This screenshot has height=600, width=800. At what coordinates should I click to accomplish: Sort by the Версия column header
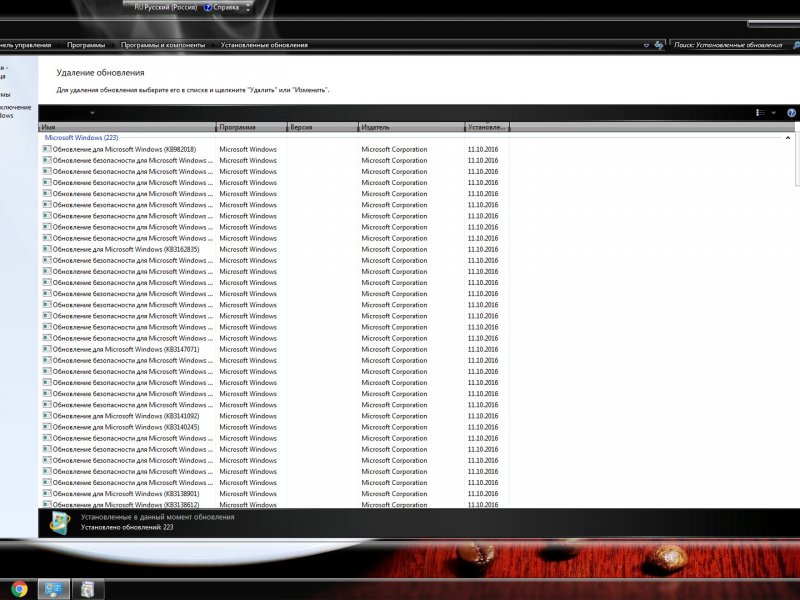pos(323,127)
